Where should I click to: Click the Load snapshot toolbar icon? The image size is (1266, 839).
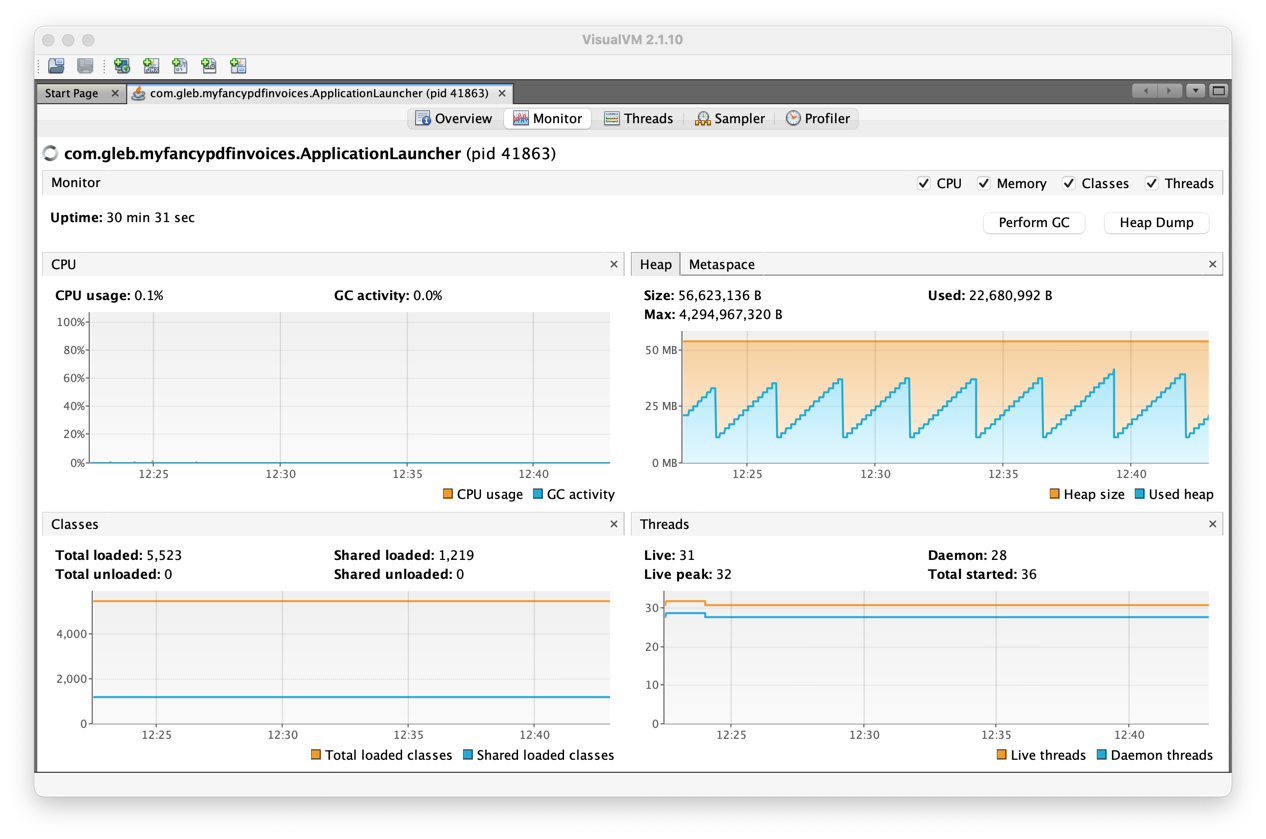56,66
